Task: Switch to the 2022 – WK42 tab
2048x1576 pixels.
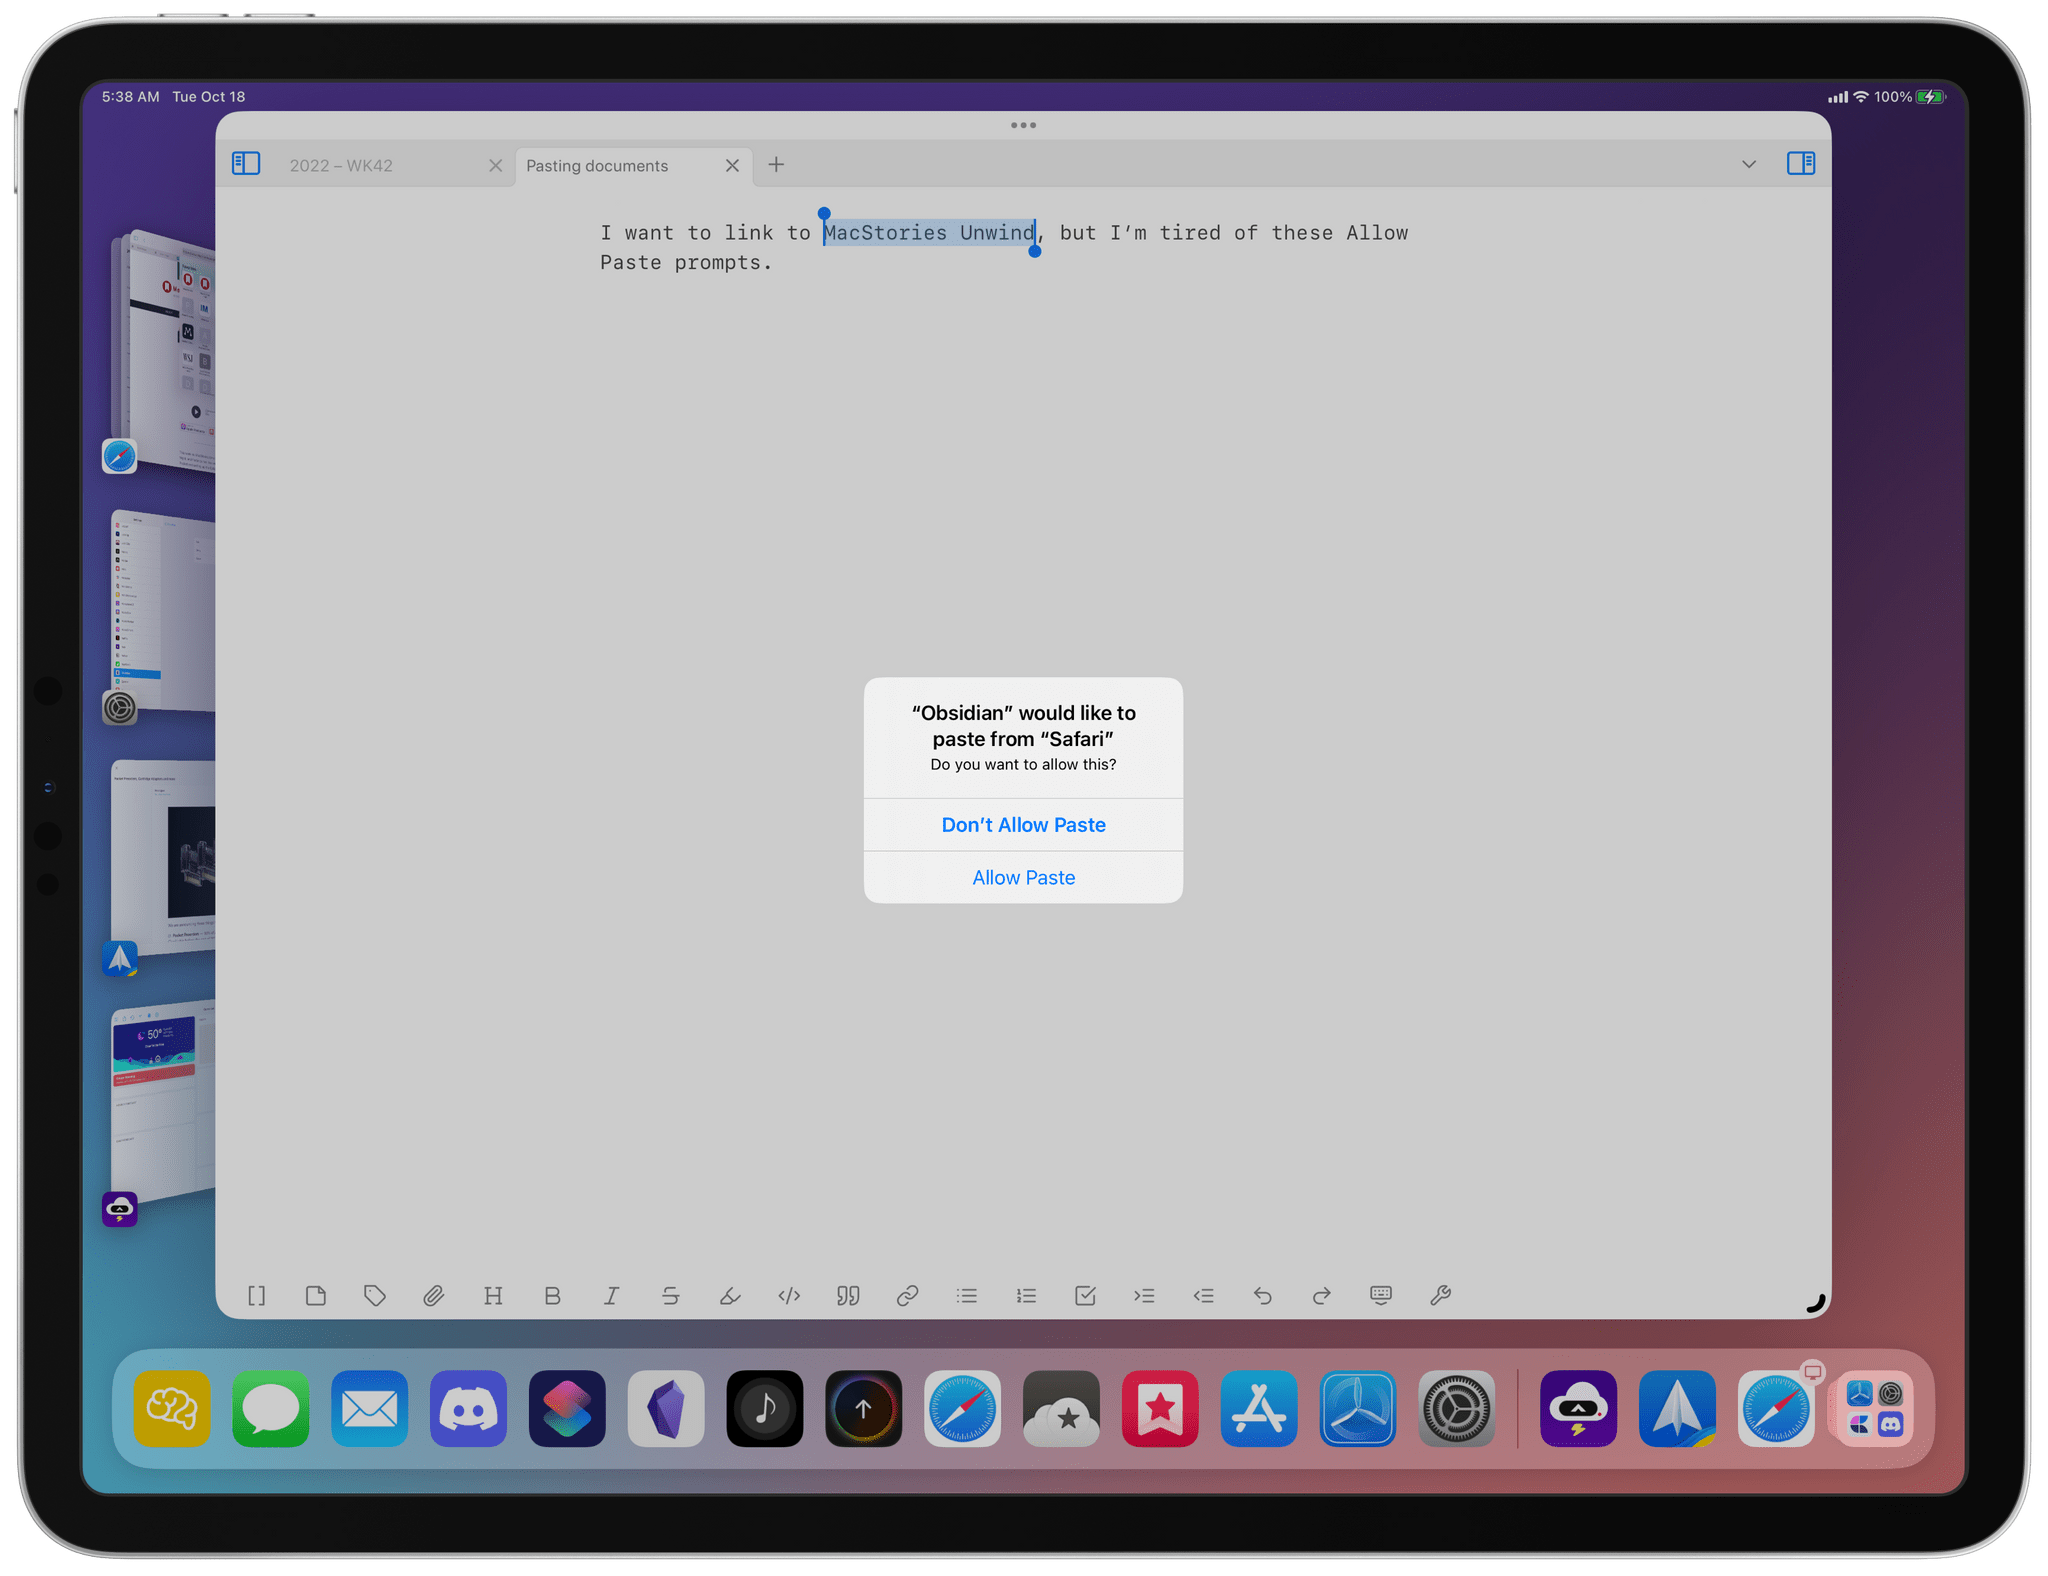Action: 341,166
